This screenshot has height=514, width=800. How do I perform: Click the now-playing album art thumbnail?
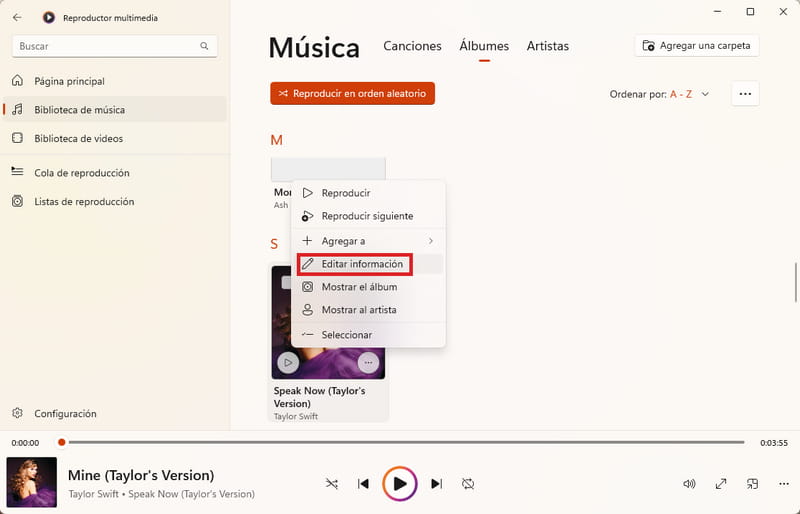click(32, 482)
